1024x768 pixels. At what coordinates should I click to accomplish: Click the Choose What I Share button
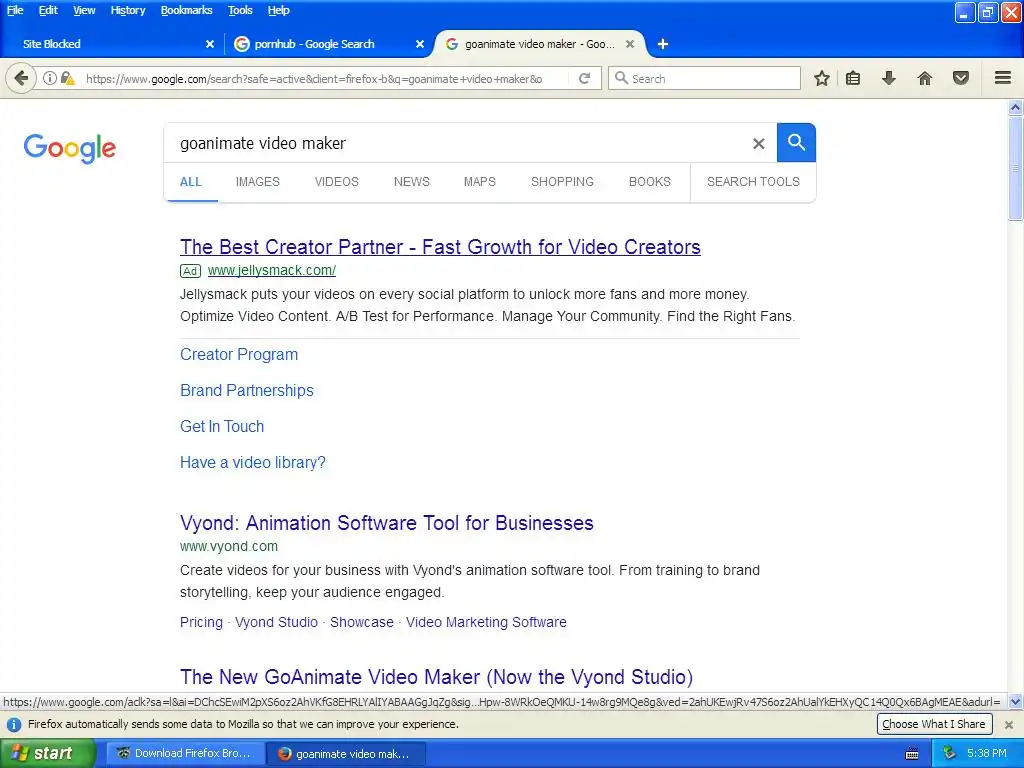[x=934, y=724]
